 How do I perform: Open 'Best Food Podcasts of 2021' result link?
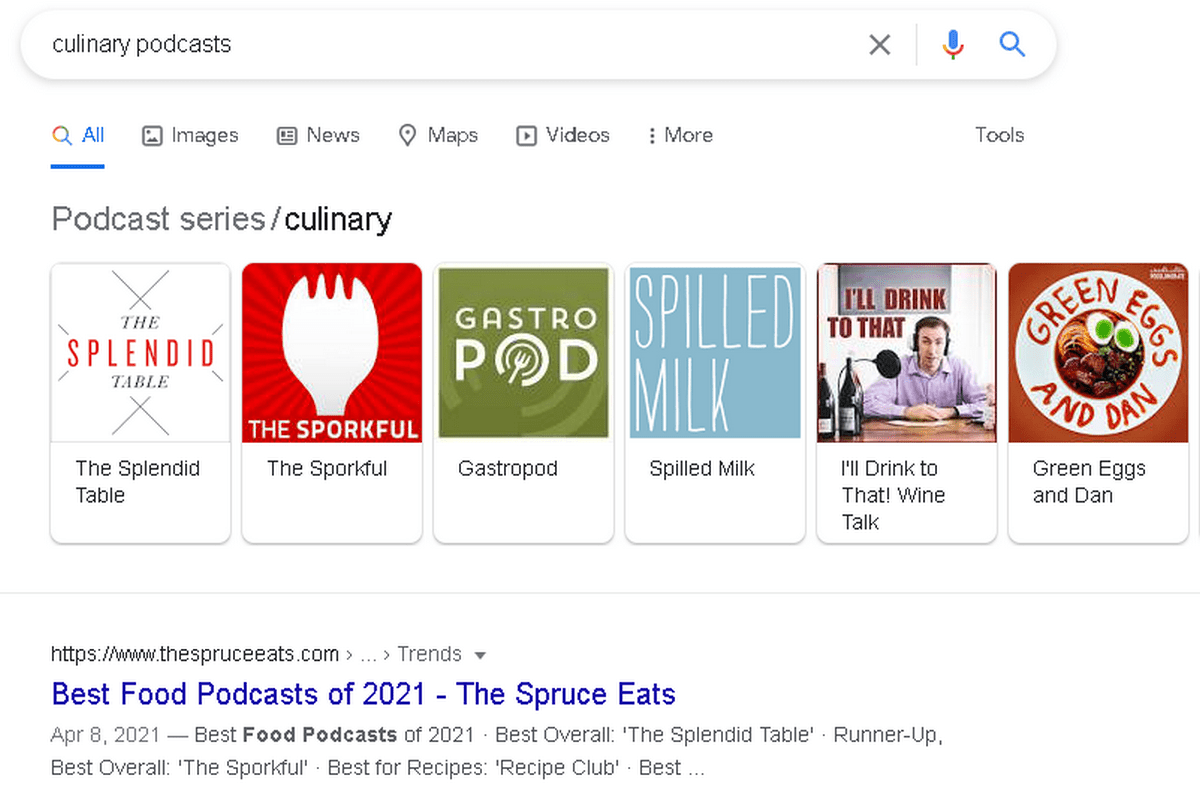pyautogui.click(x=363, y=694)
